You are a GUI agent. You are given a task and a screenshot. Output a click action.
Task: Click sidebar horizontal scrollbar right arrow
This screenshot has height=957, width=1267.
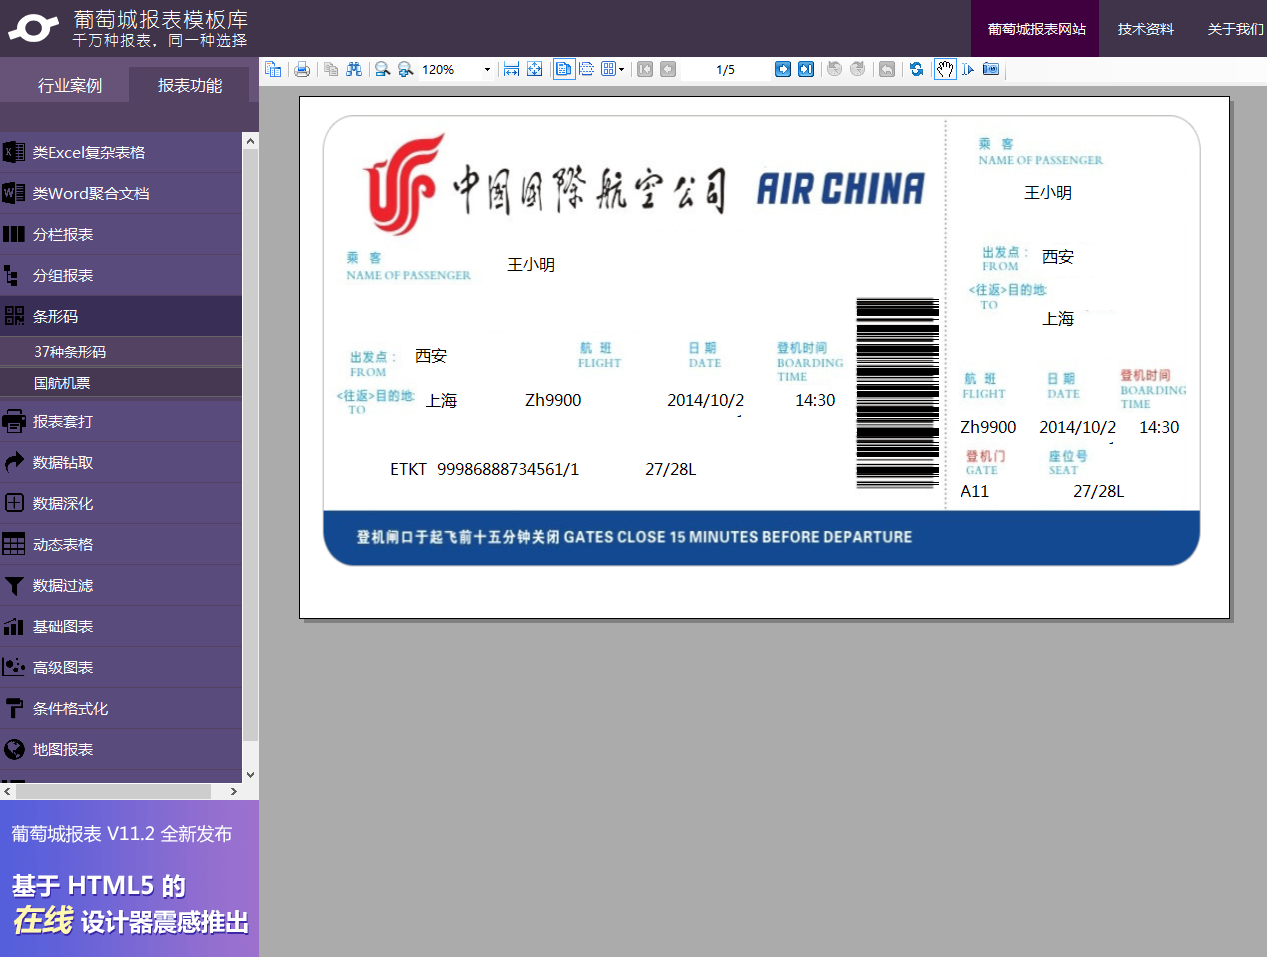(x=234, y=791)
